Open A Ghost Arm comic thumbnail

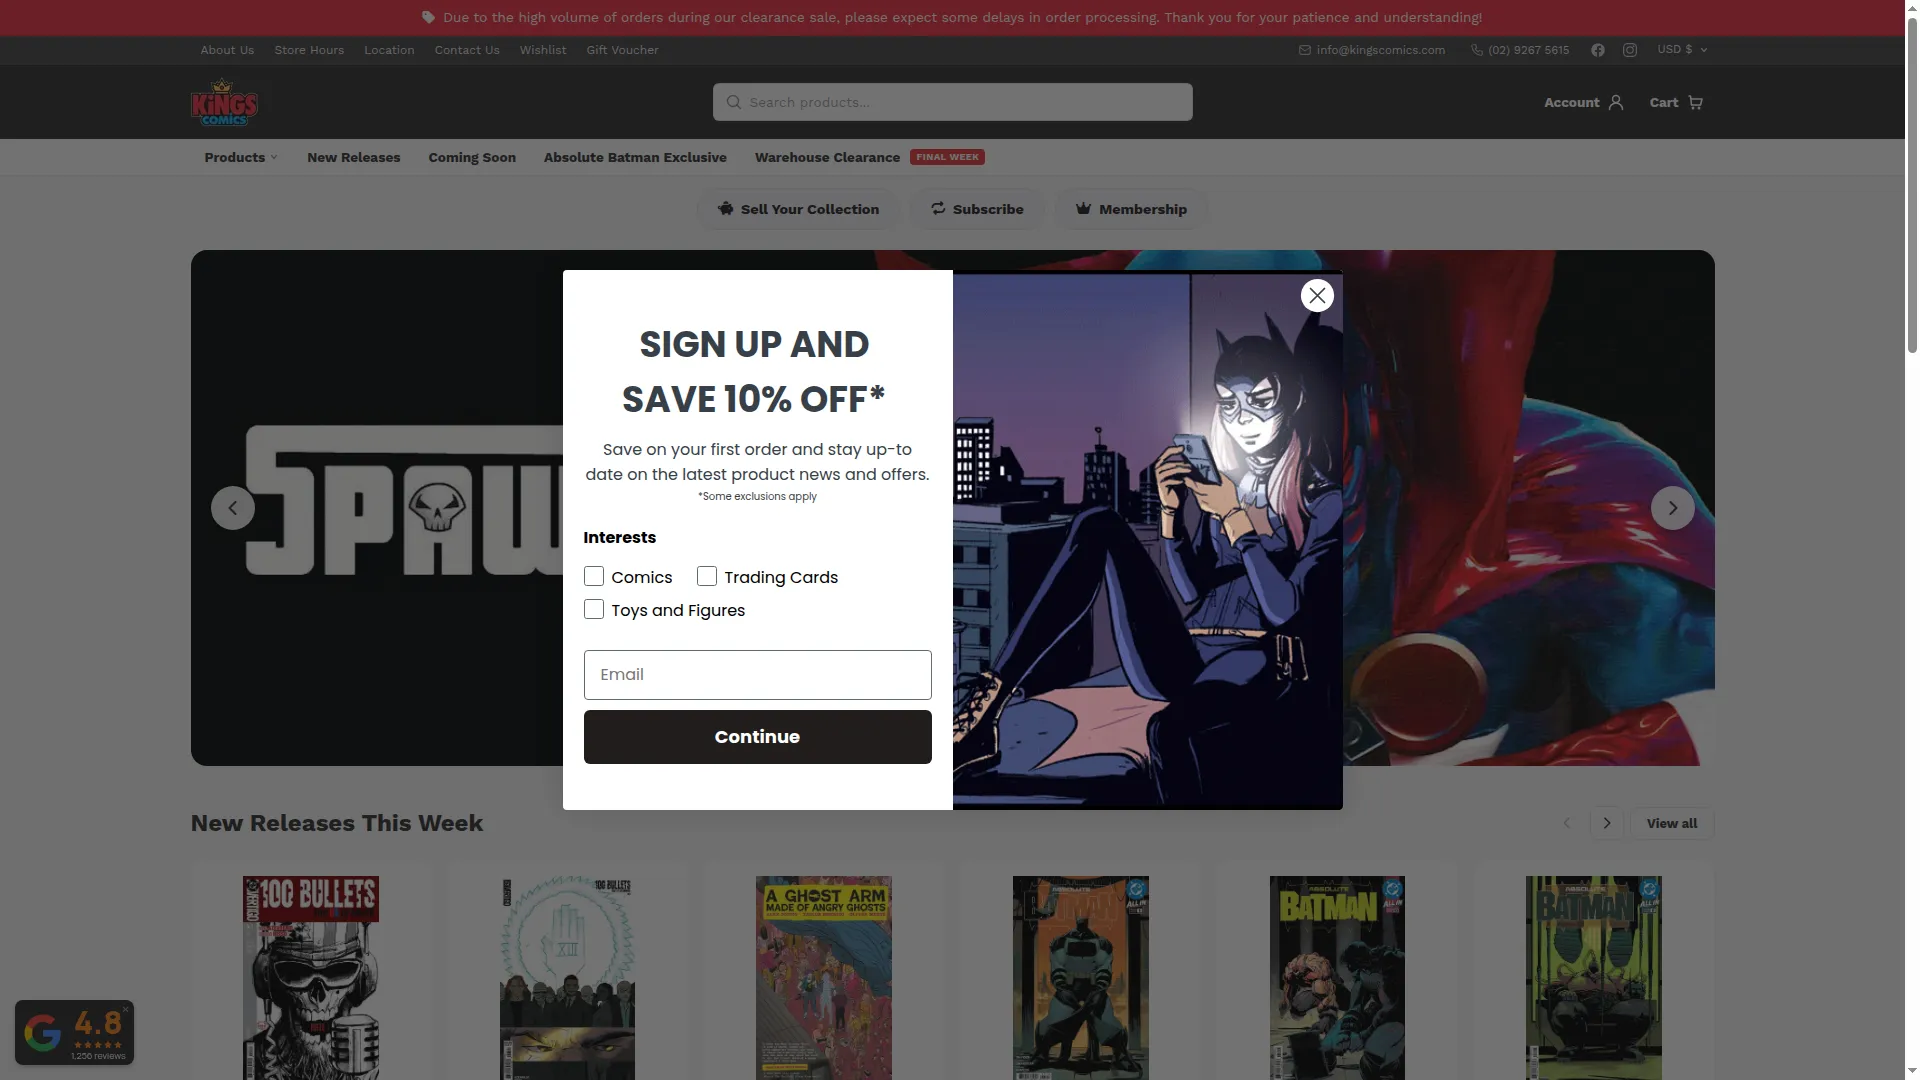pyautogui.click(x=824, y=978)
